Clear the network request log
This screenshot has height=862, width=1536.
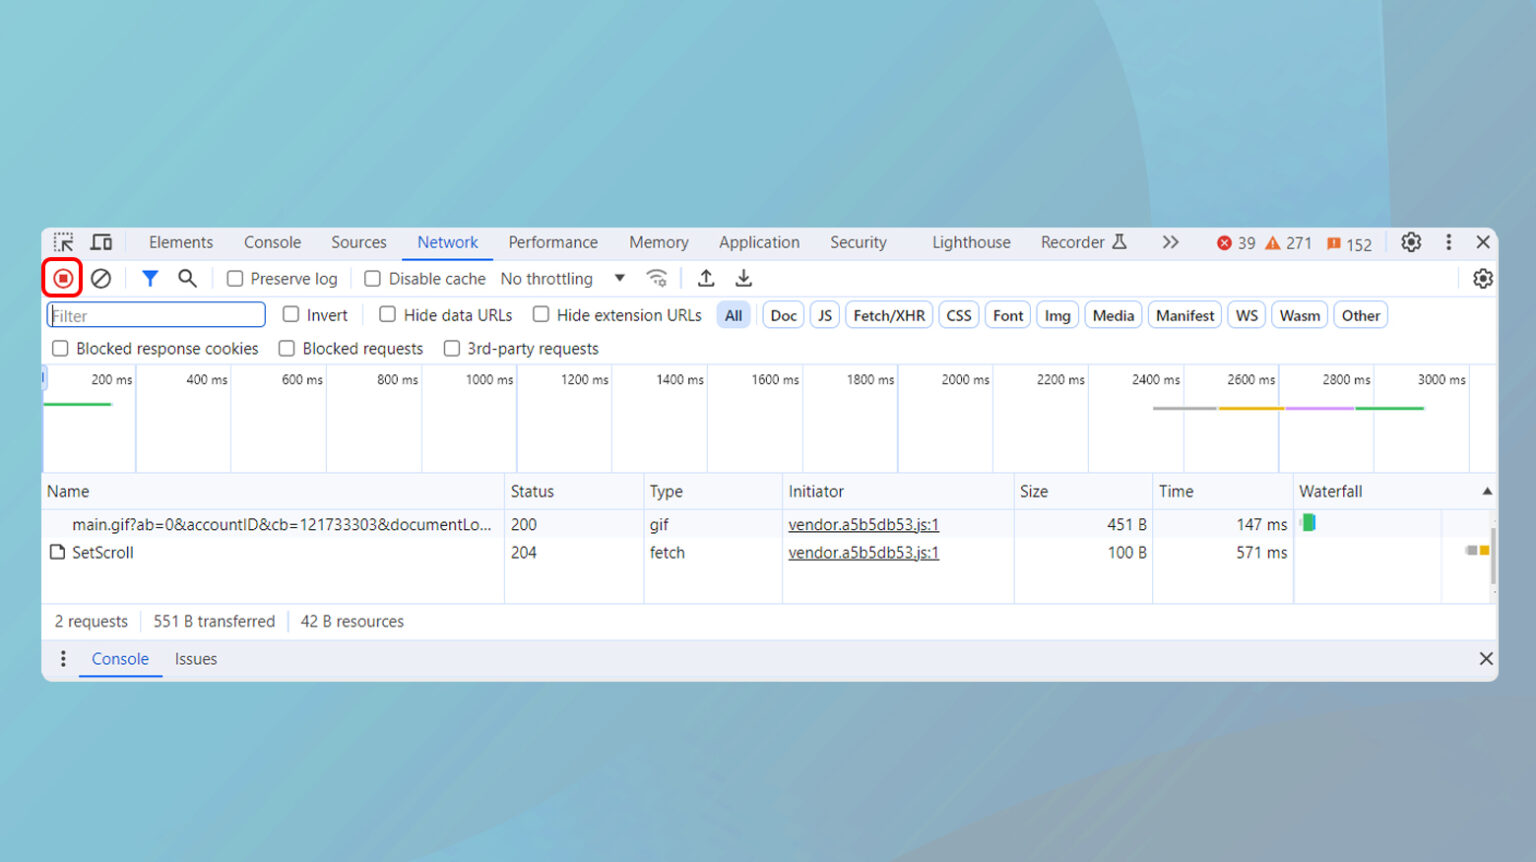(x=100, y=278)
